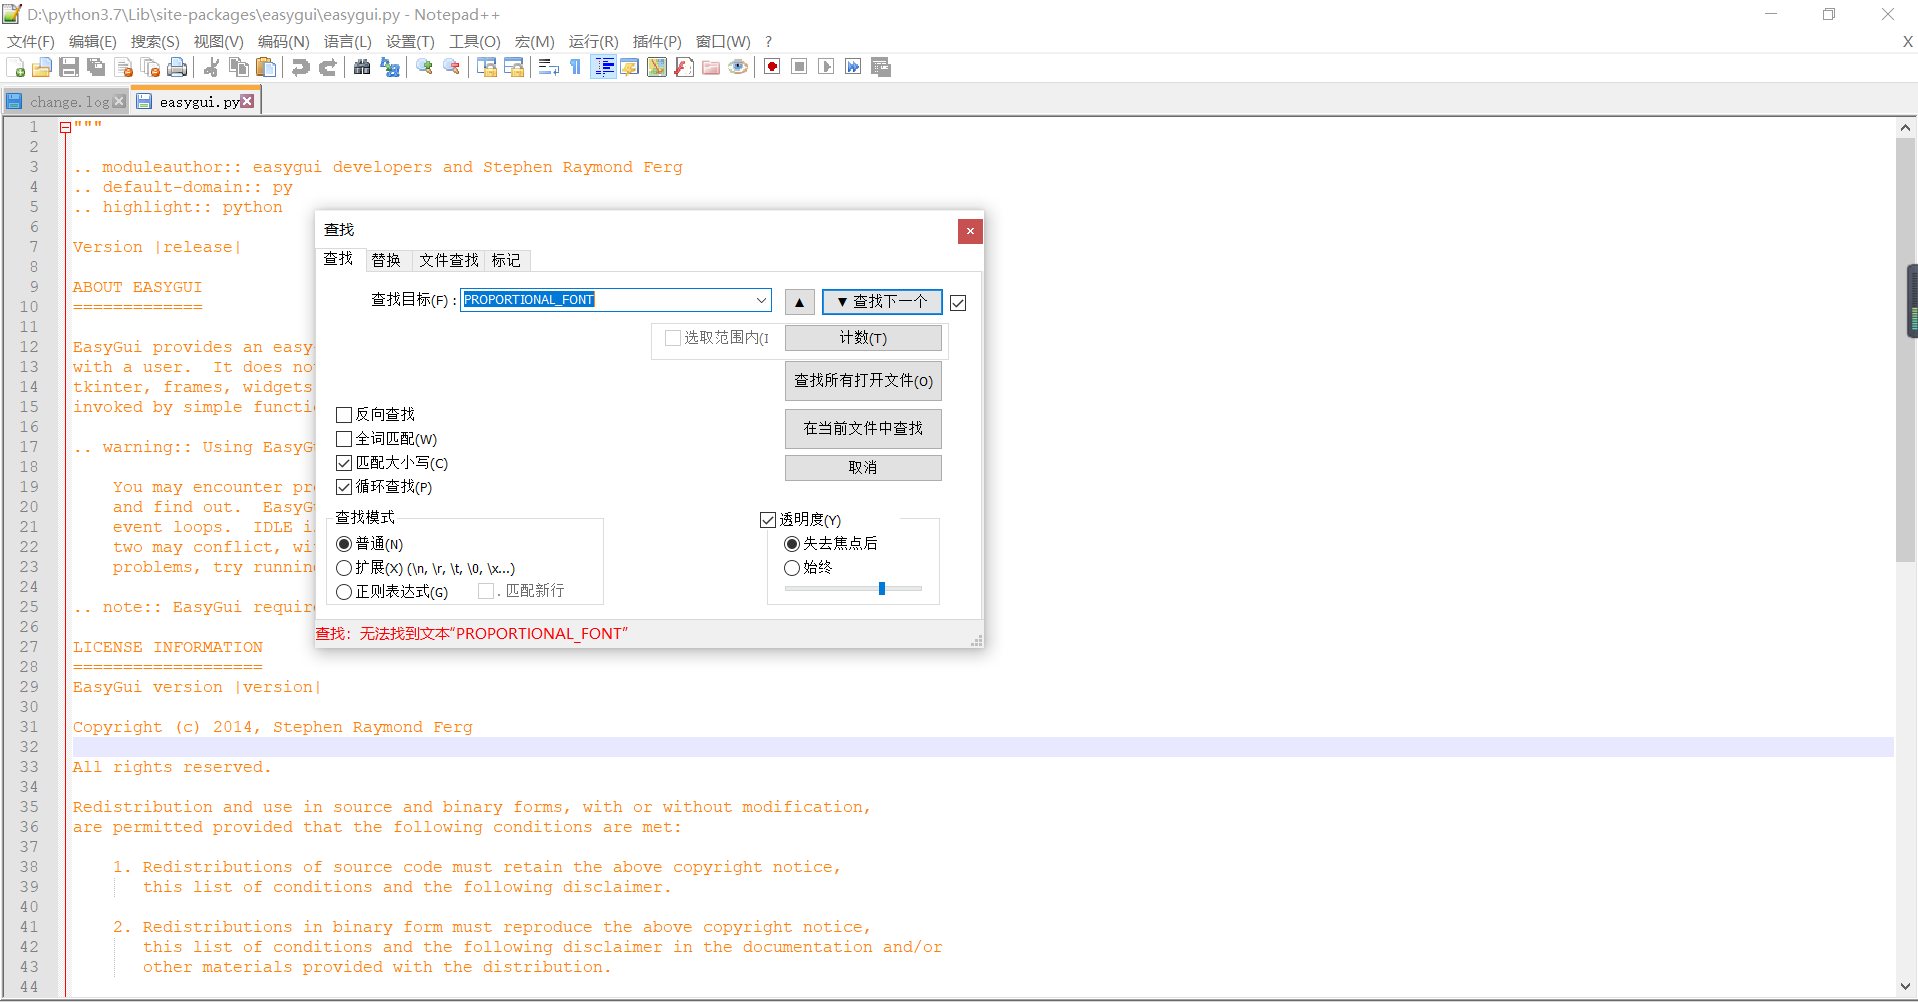Click the Copy icon in the toolbar

click(x=238, y=67)
